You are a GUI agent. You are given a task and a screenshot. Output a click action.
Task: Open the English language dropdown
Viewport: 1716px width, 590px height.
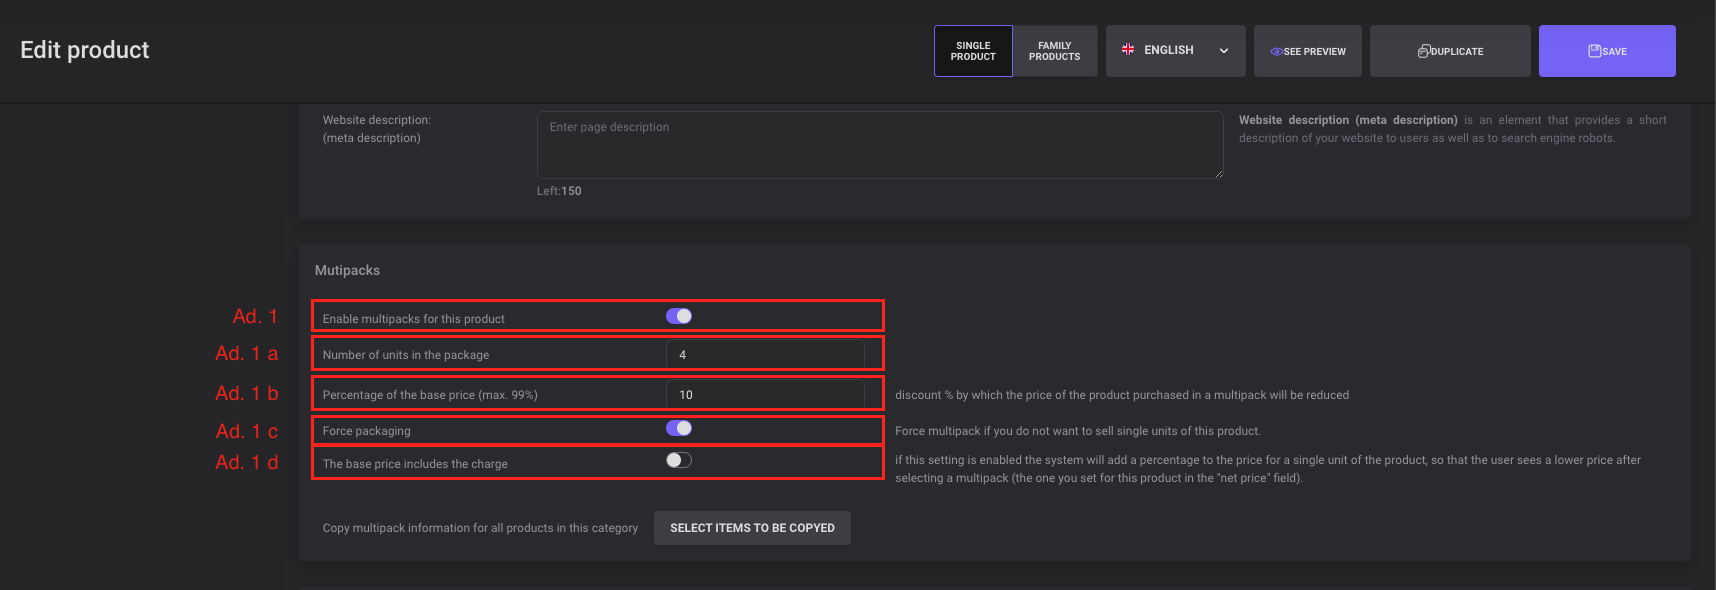(1169, 50)
